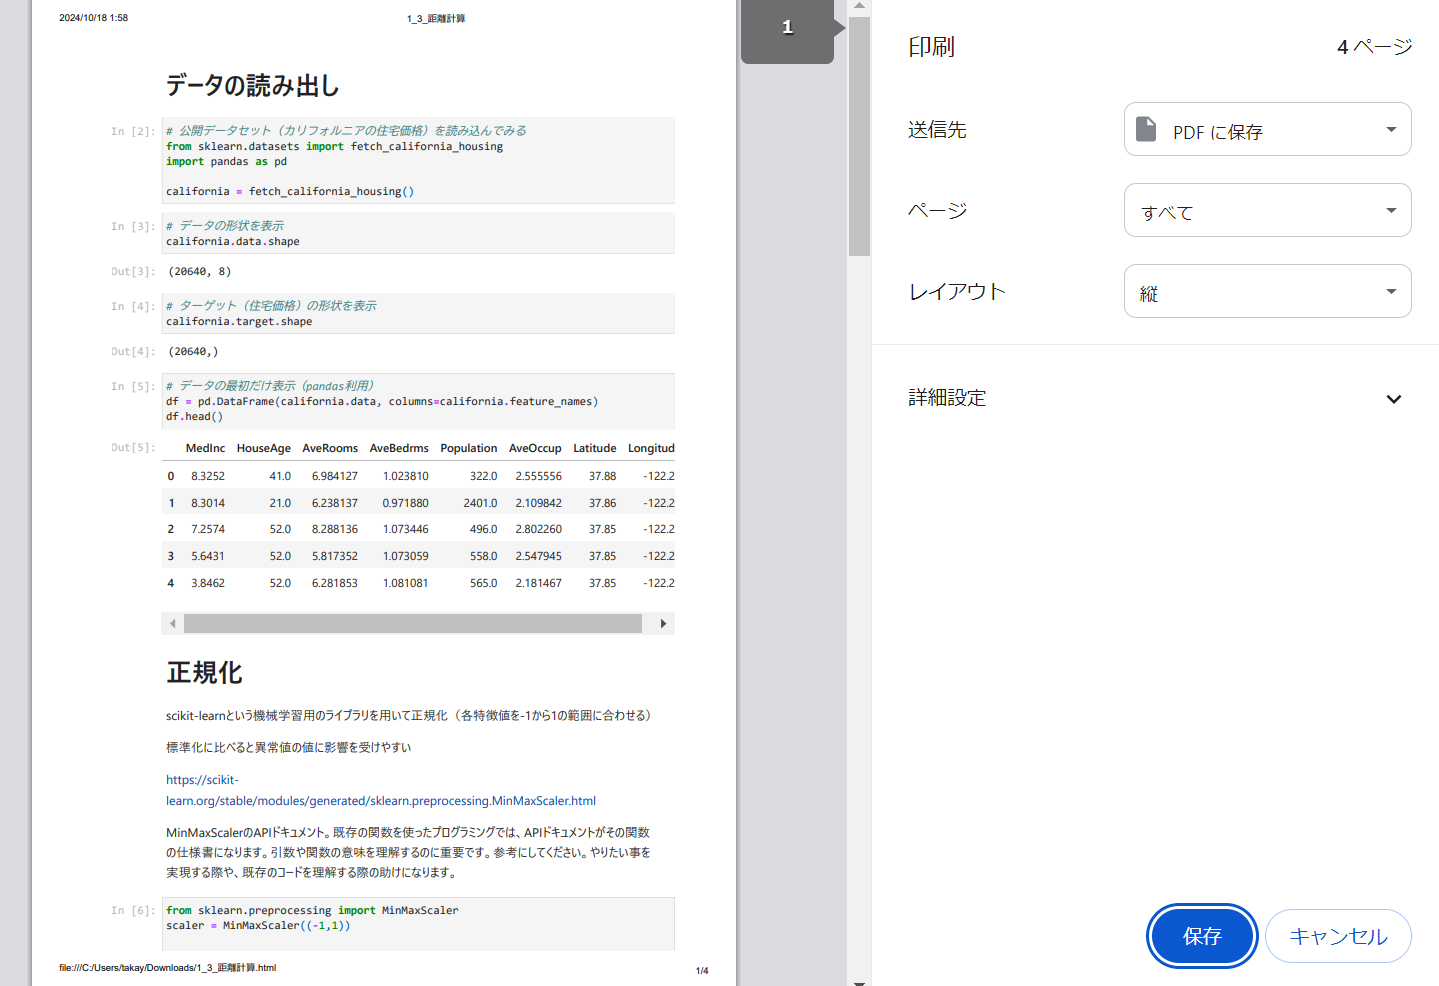Open the レイアウト orientation dropdown

1267,291
